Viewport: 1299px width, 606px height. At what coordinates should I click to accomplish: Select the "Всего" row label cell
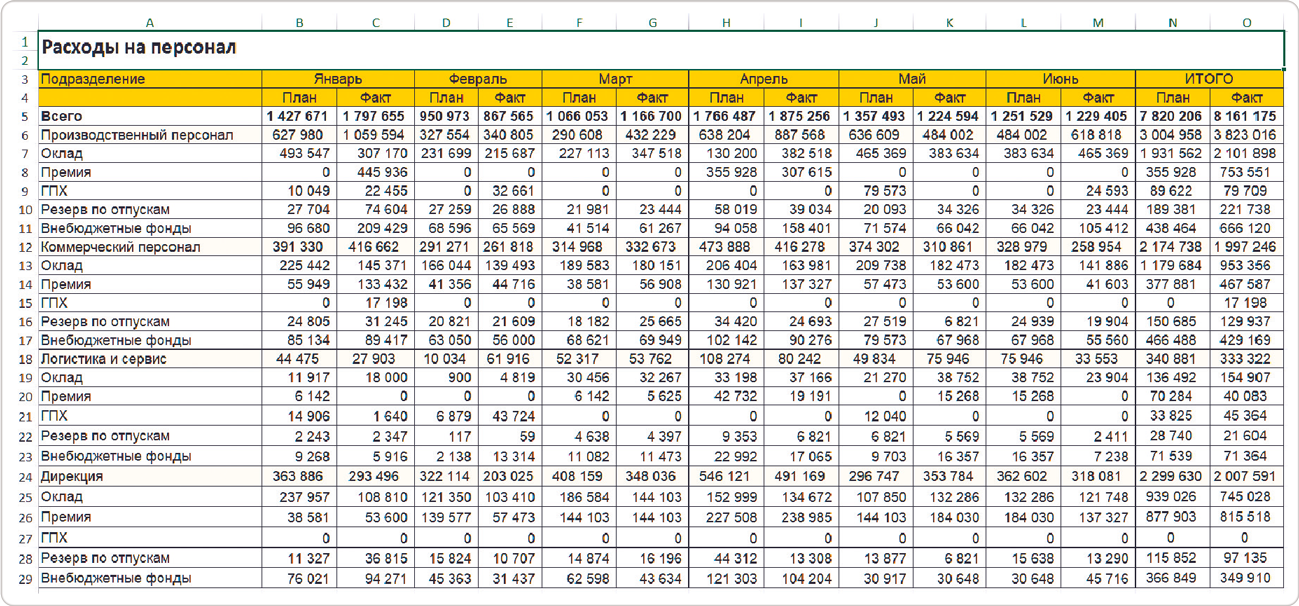point(62,117)
